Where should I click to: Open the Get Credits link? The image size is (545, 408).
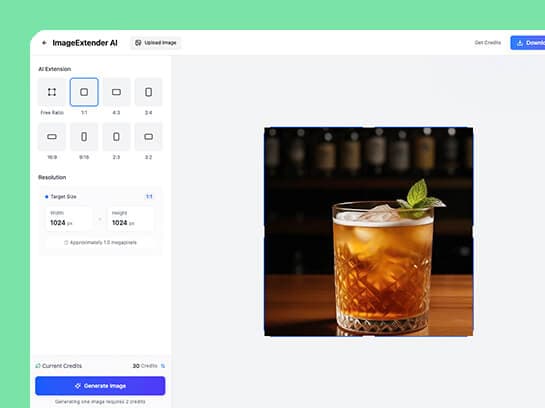(x=488, y=42)
